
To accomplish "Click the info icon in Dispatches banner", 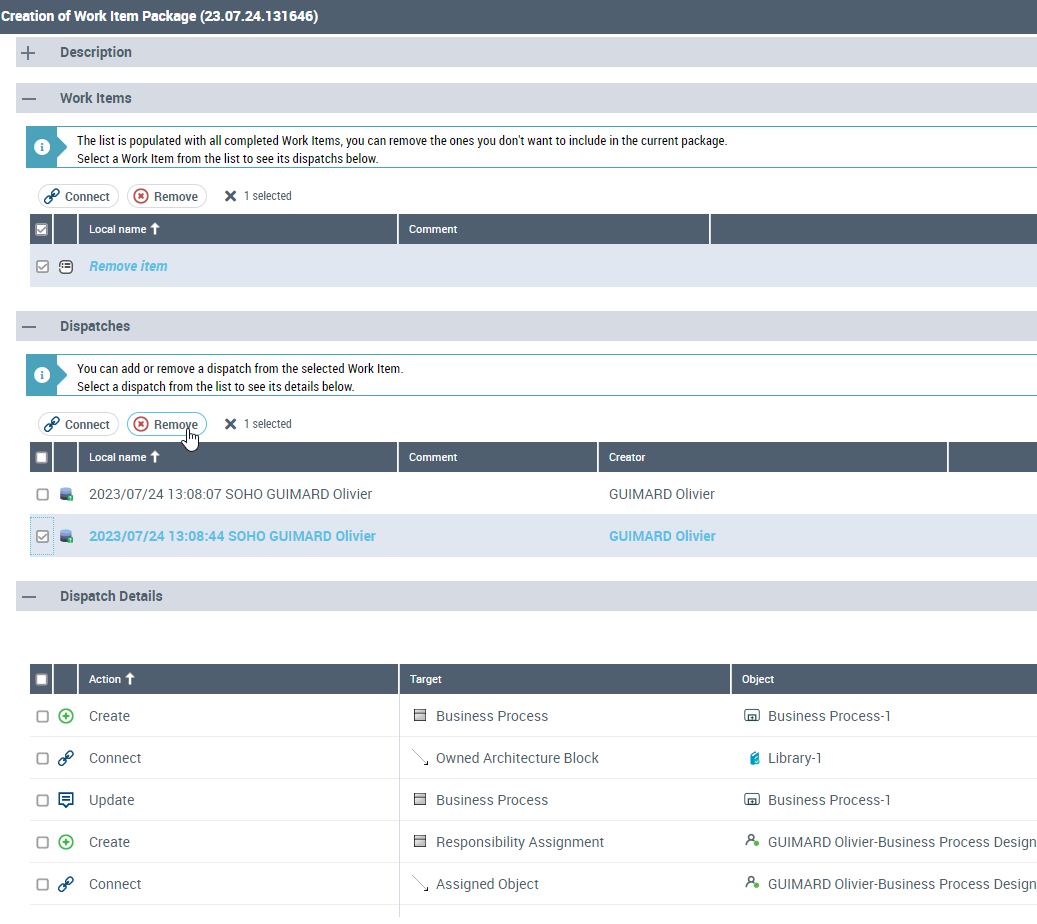I will coord(42,375).
